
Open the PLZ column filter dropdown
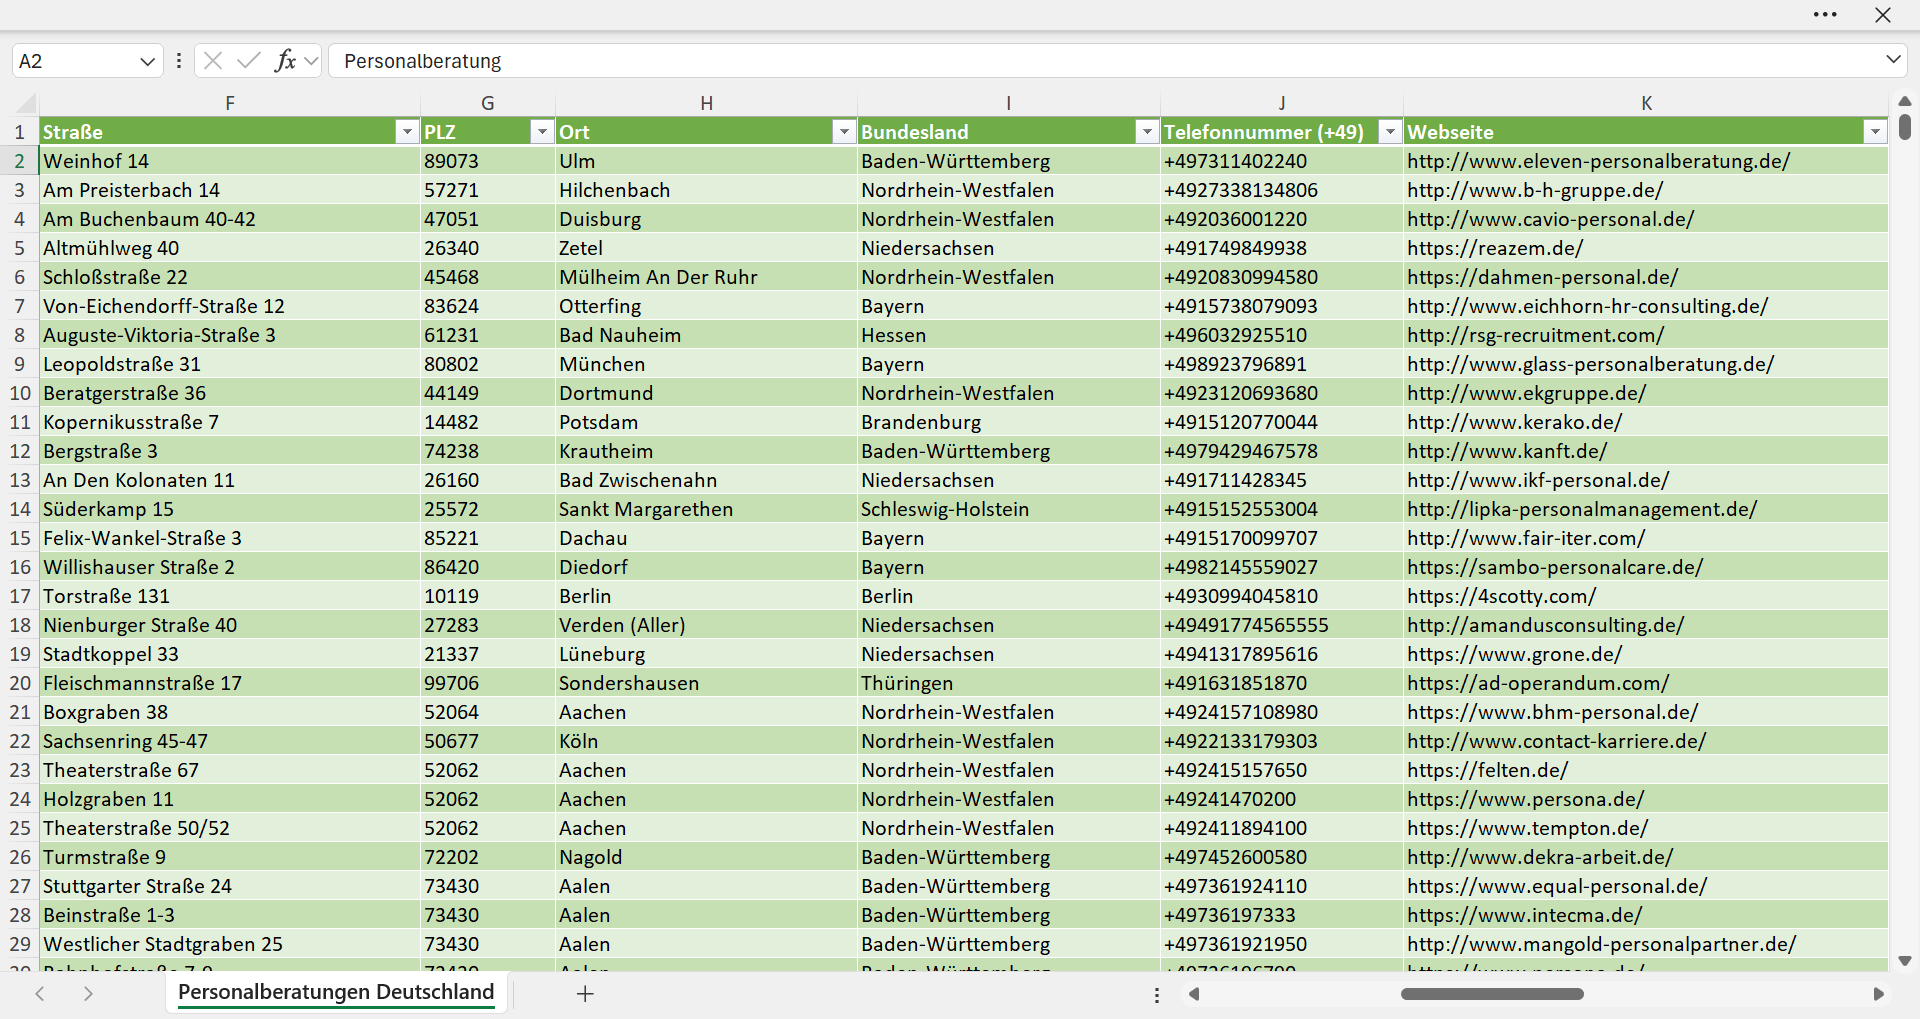point(541,132)
